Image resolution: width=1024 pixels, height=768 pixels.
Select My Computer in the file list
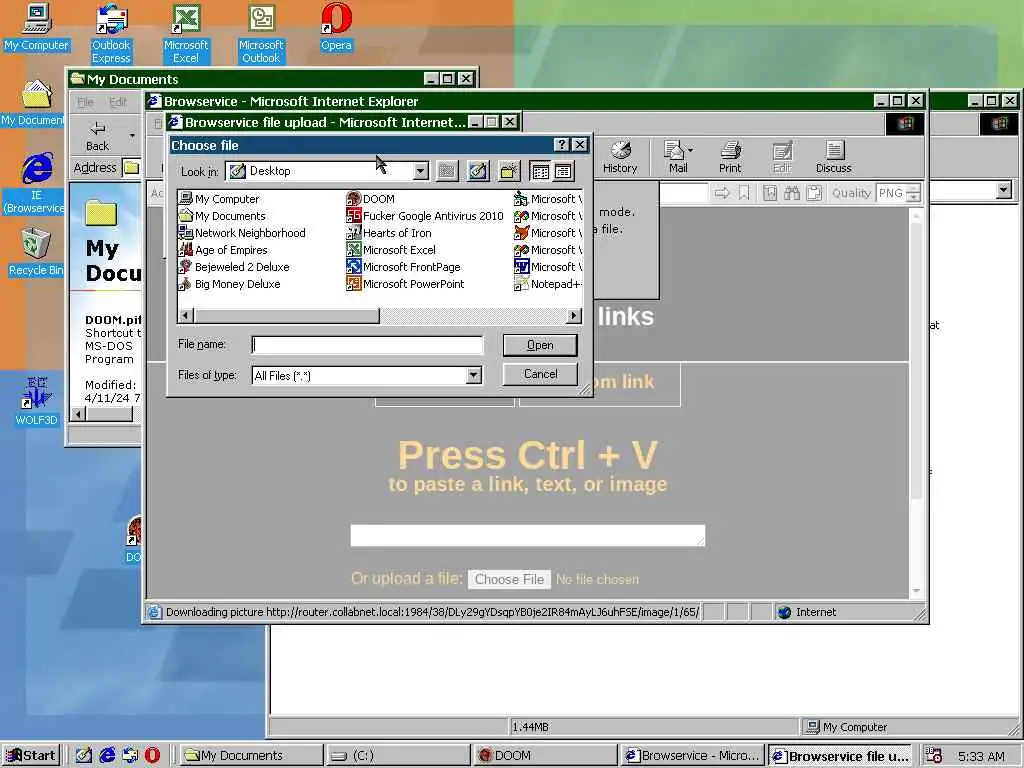219,199
